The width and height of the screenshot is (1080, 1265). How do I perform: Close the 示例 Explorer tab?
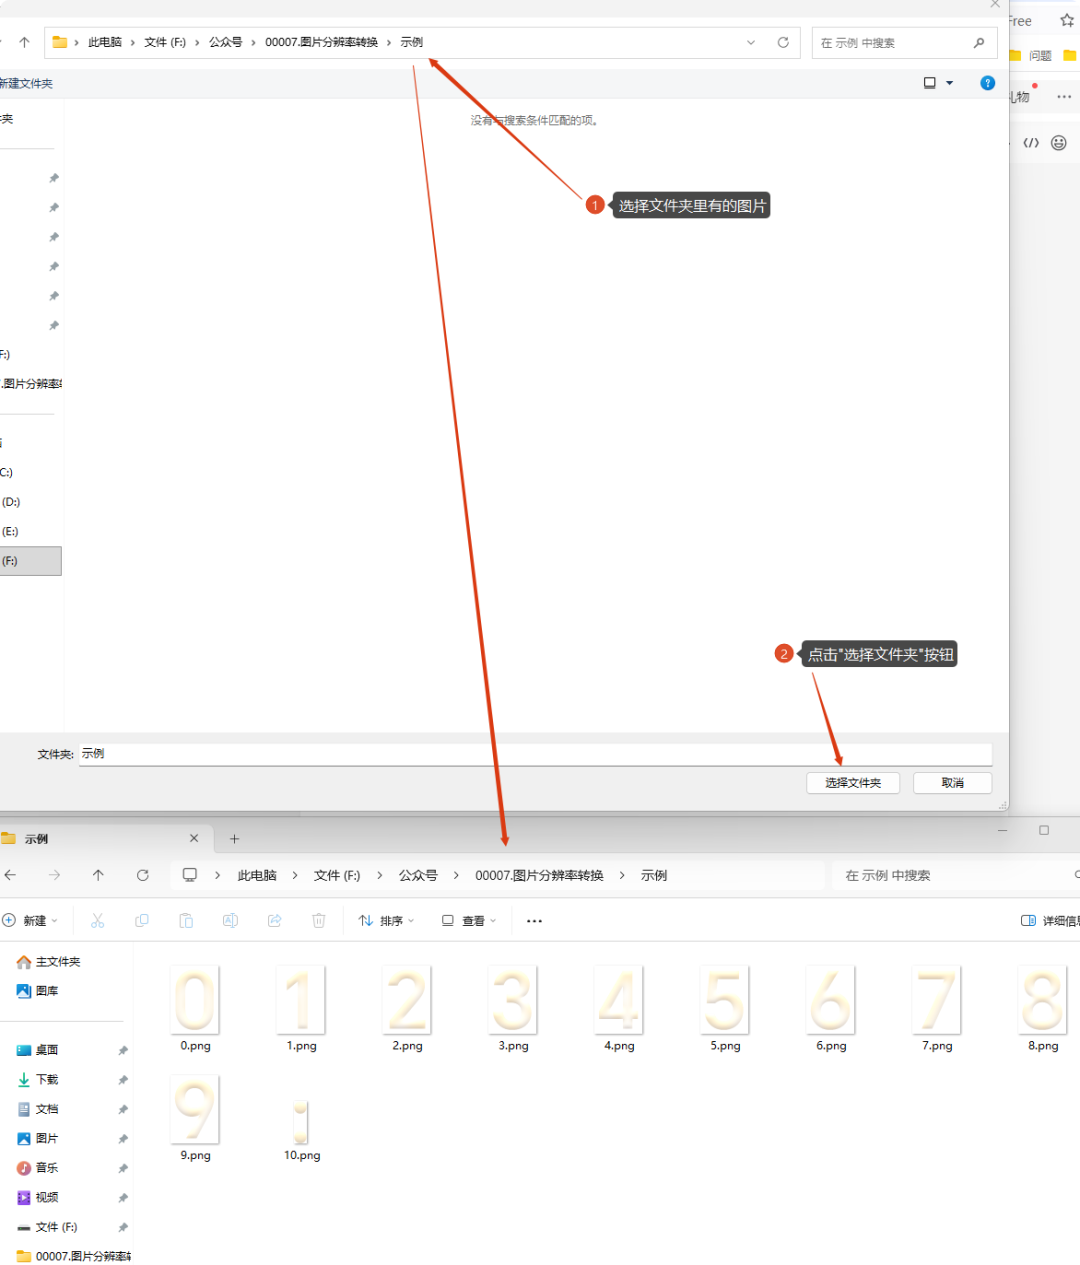tap(194, 838)
